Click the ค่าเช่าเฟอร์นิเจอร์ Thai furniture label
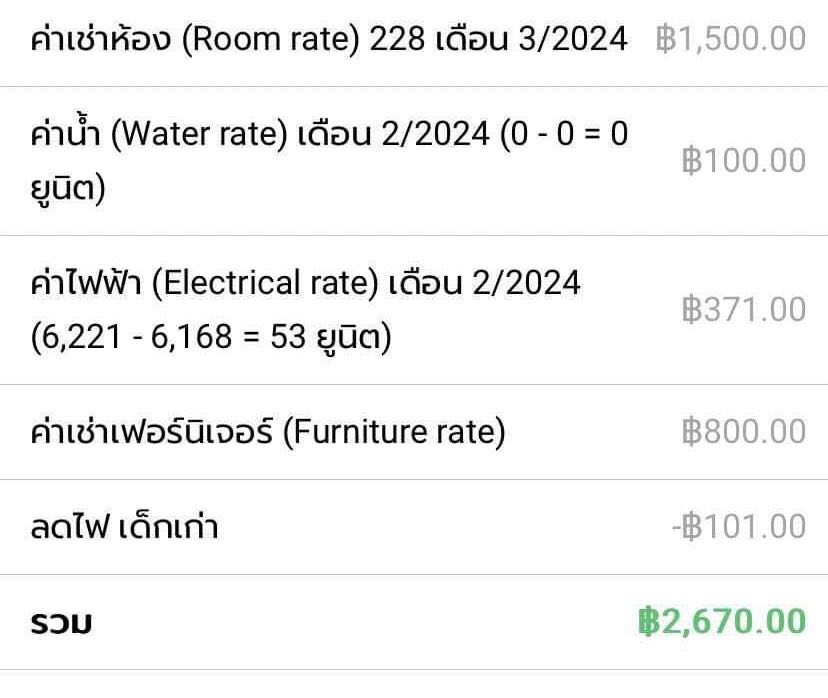Image resolution: width=828 pixels, height=698 pixels. [x=152, y=430]
